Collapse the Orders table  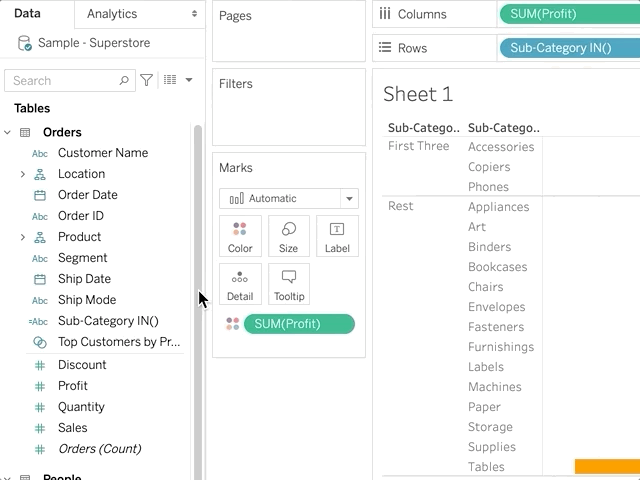8,132
